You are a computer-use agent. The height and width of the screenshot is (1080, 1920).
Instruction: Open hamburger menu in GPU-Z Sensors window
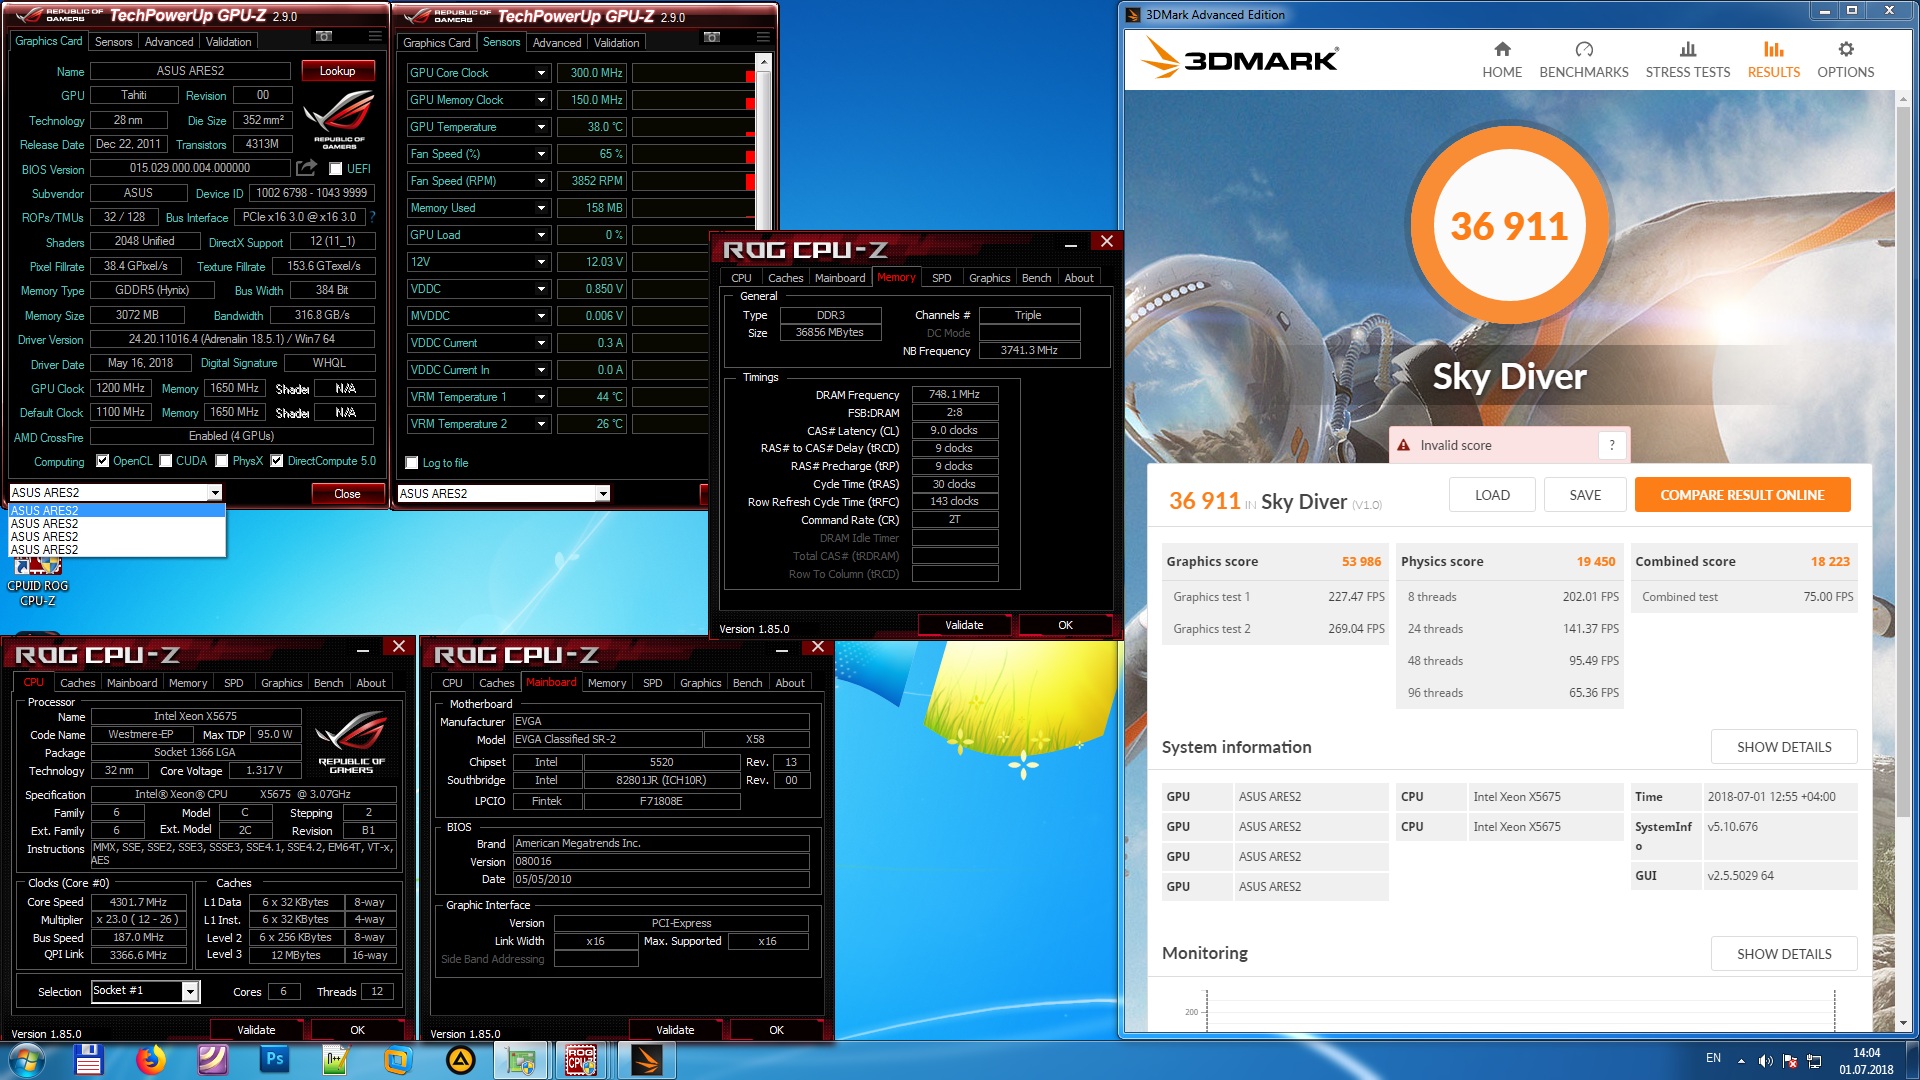(763, 37)
